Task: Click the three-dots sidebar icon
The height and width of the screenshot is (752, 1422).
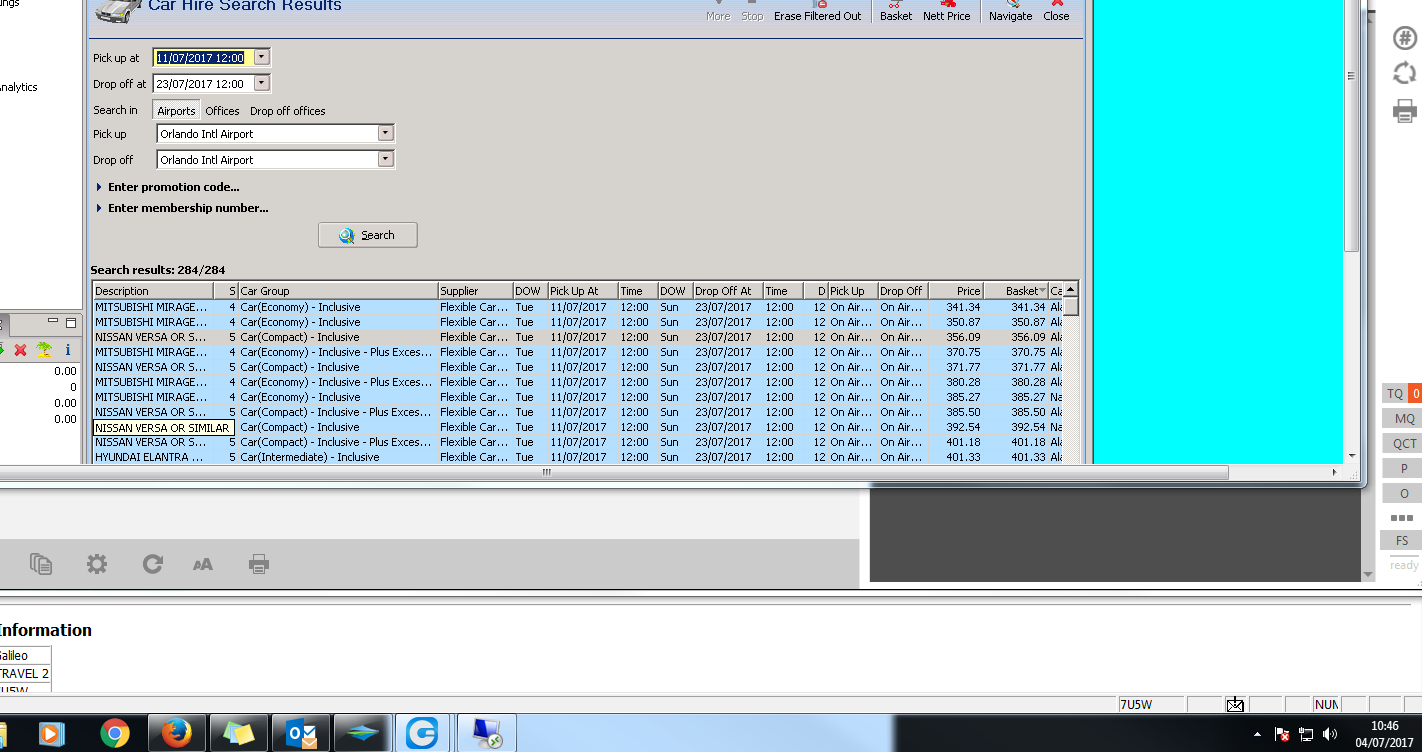Action: point(1402,518)
